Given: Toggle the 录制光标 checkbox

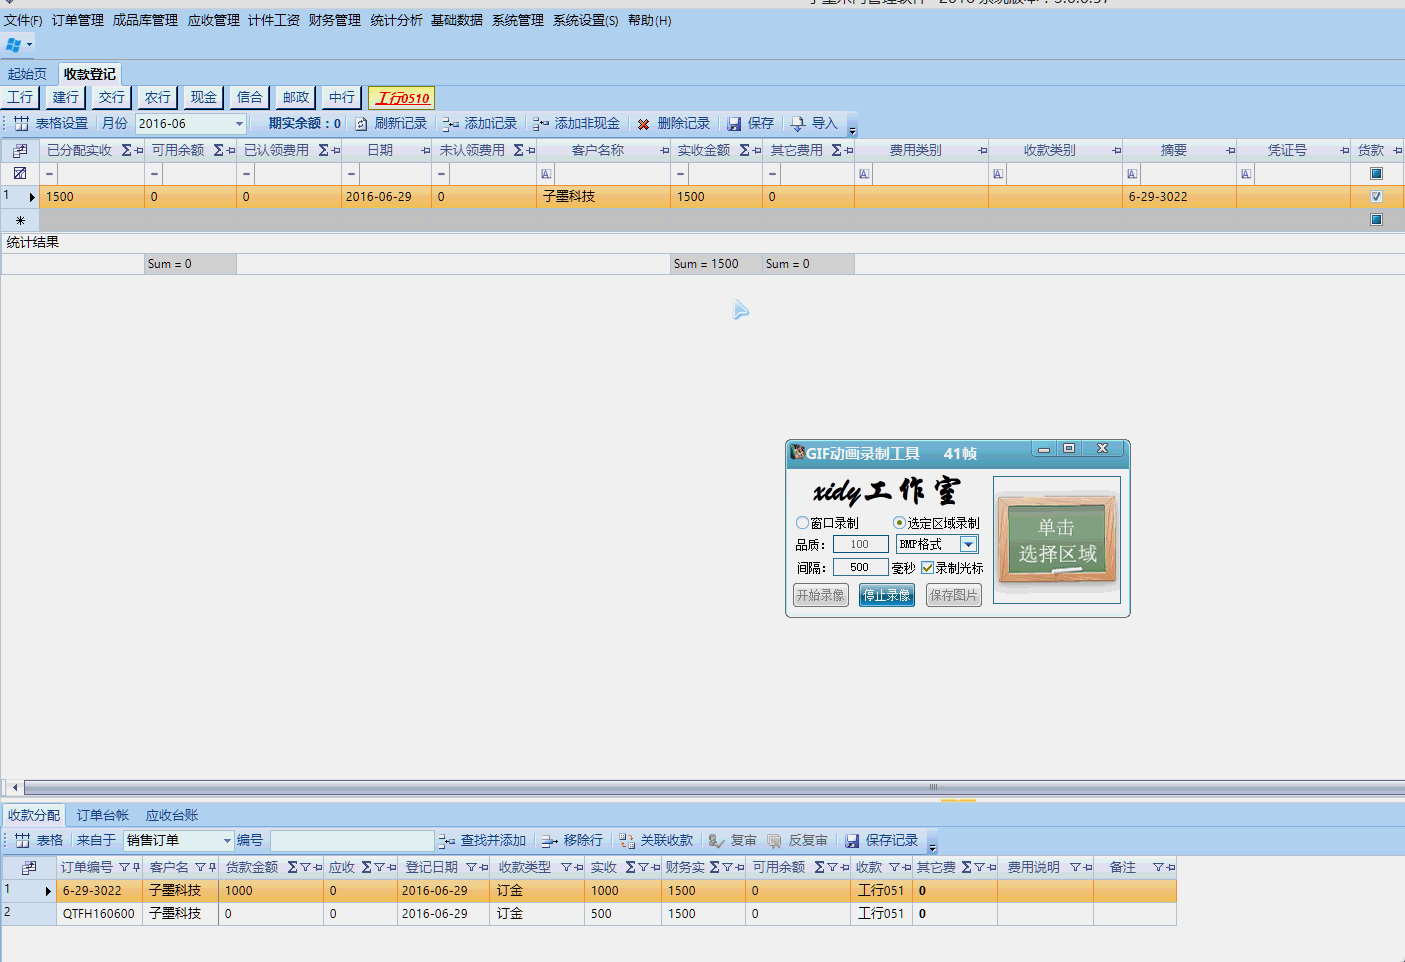Looking at the screenshot, I should point(928,568).
